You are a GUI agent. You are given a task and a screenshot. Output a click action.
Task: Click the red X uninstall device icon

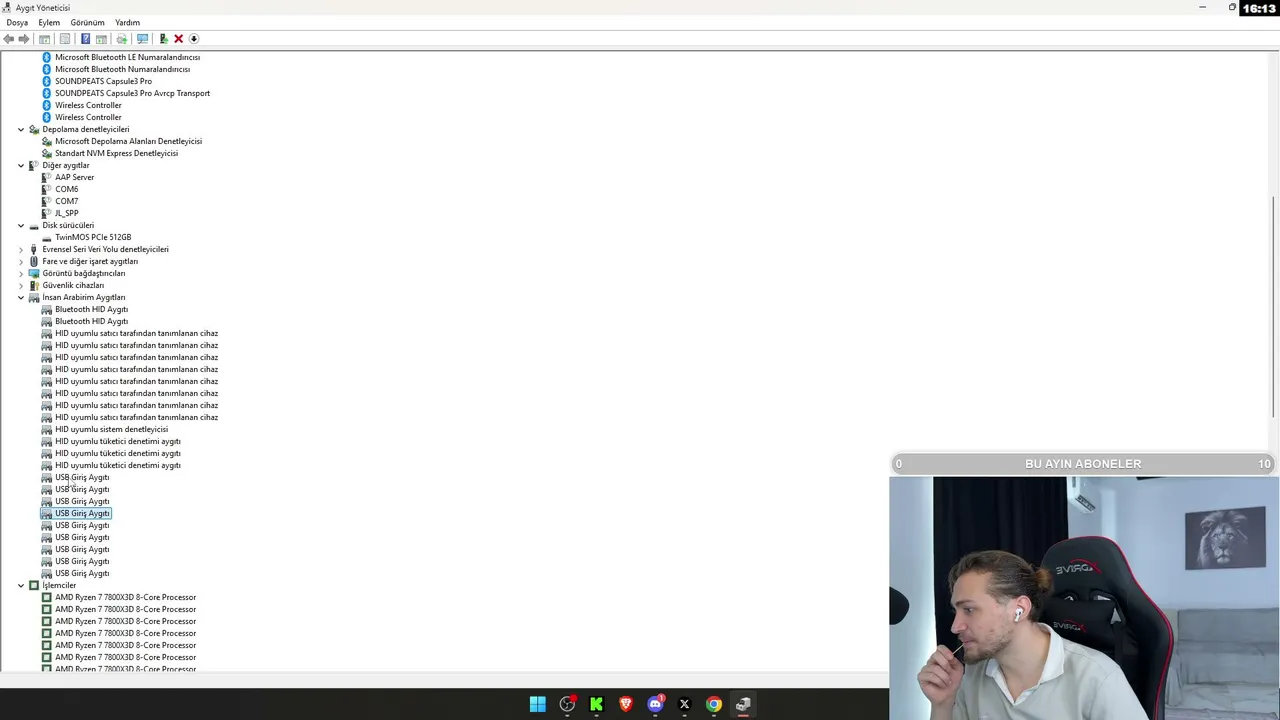pyautogui.click(x=178, y=39)
